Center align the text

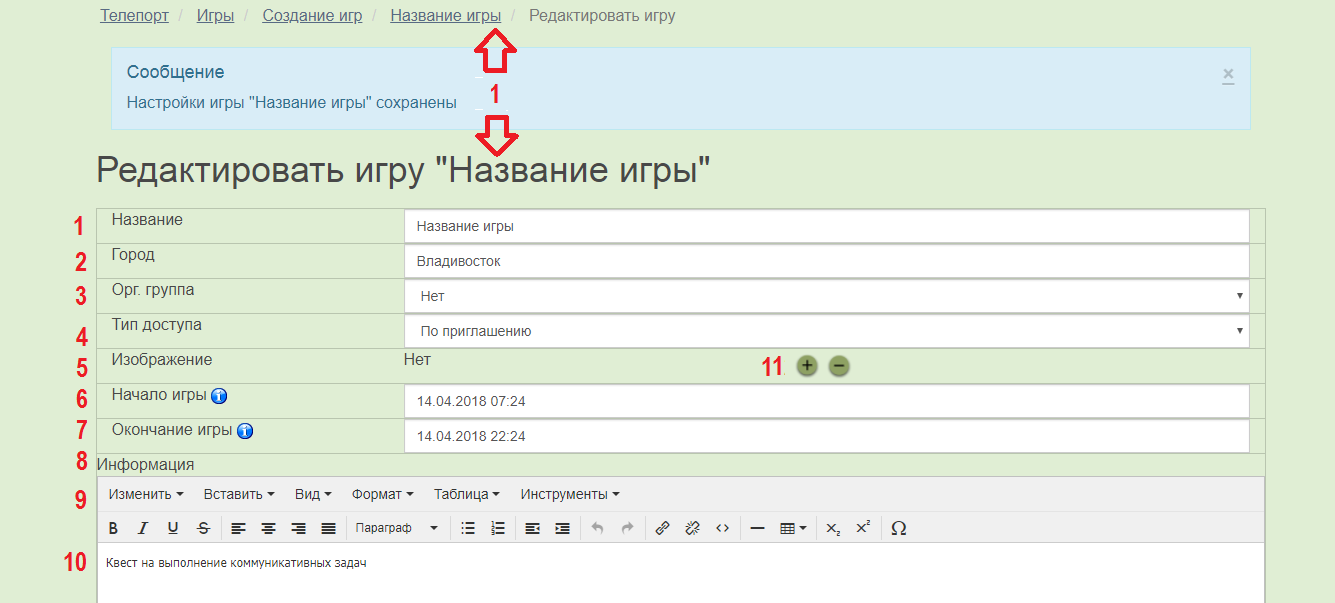tap(268, 528)
